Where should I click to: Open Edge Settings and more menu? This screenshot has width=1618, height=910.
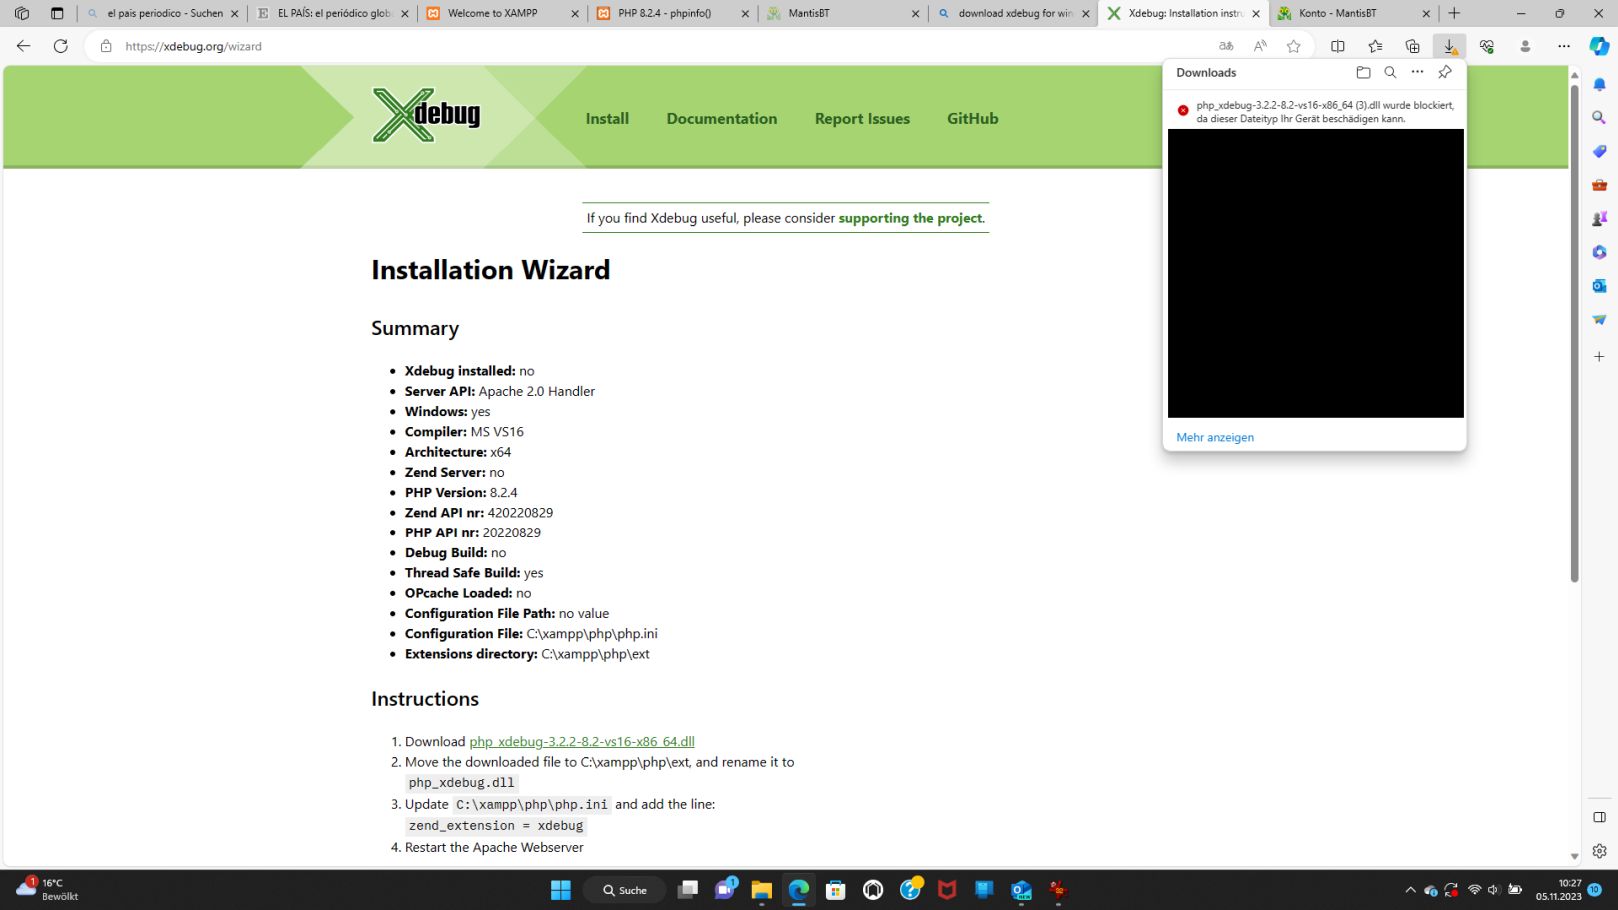point(1564,46)
